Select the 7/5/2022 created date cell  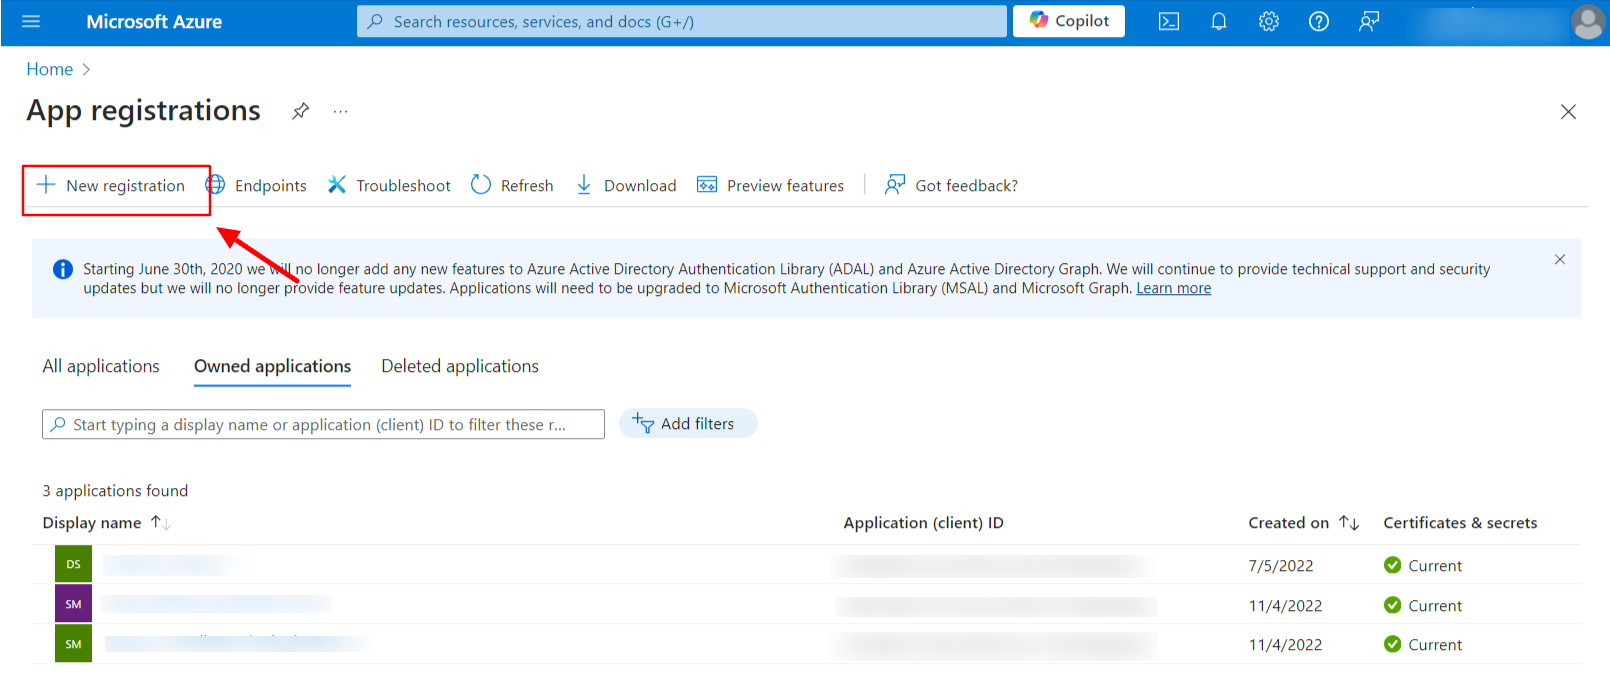click(x=1280, y=566)
